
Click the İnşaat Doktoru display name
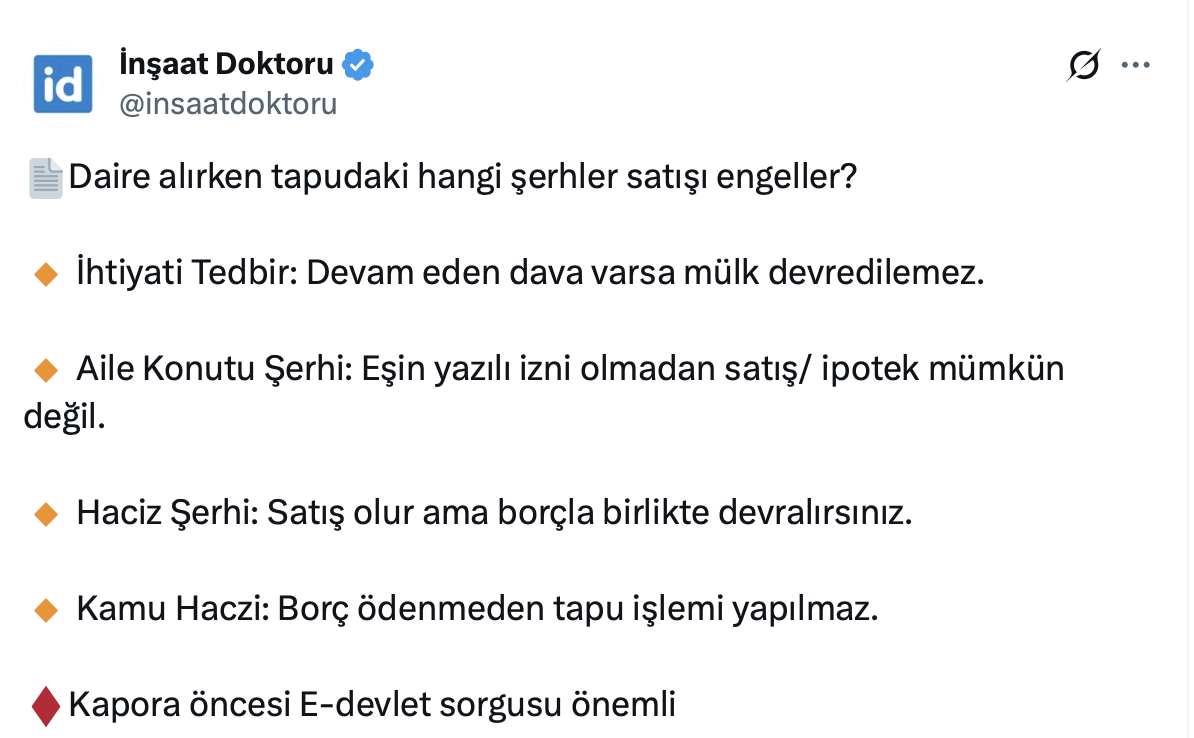[x=226, y=64]
